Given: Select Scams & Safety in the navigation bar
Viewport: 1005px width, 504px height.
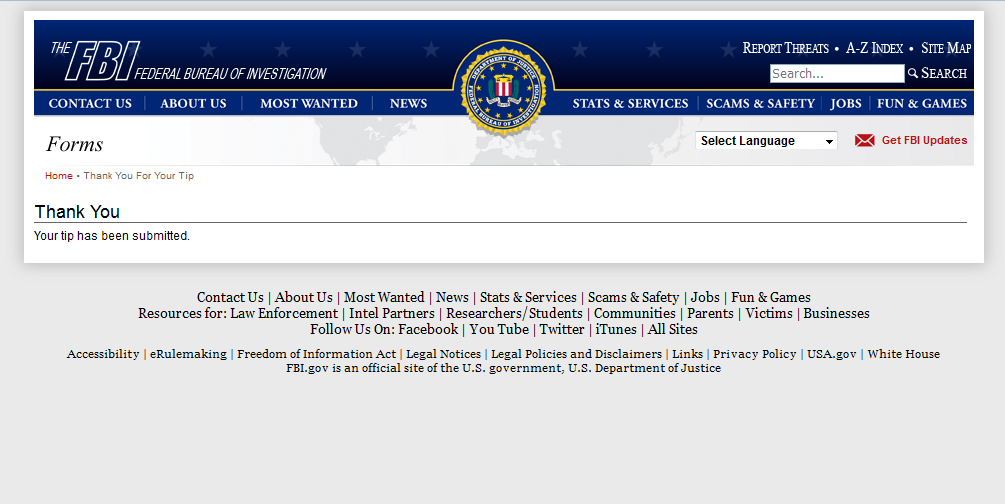Looking at the screenshot, I should [x=760, y=103].
